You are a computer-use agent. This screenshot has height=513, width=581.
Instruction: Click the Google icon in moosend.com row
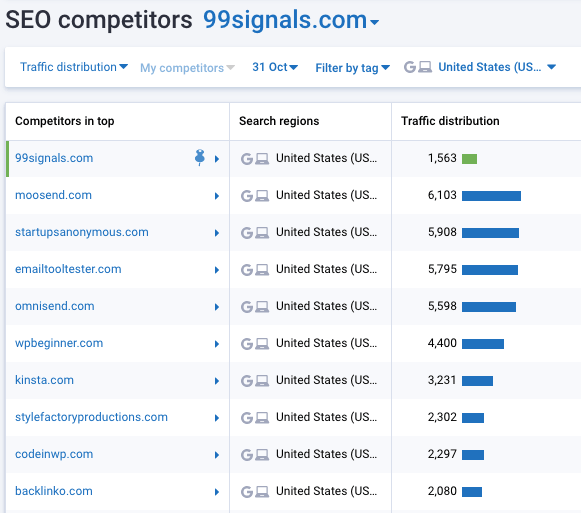click(247, 196)
